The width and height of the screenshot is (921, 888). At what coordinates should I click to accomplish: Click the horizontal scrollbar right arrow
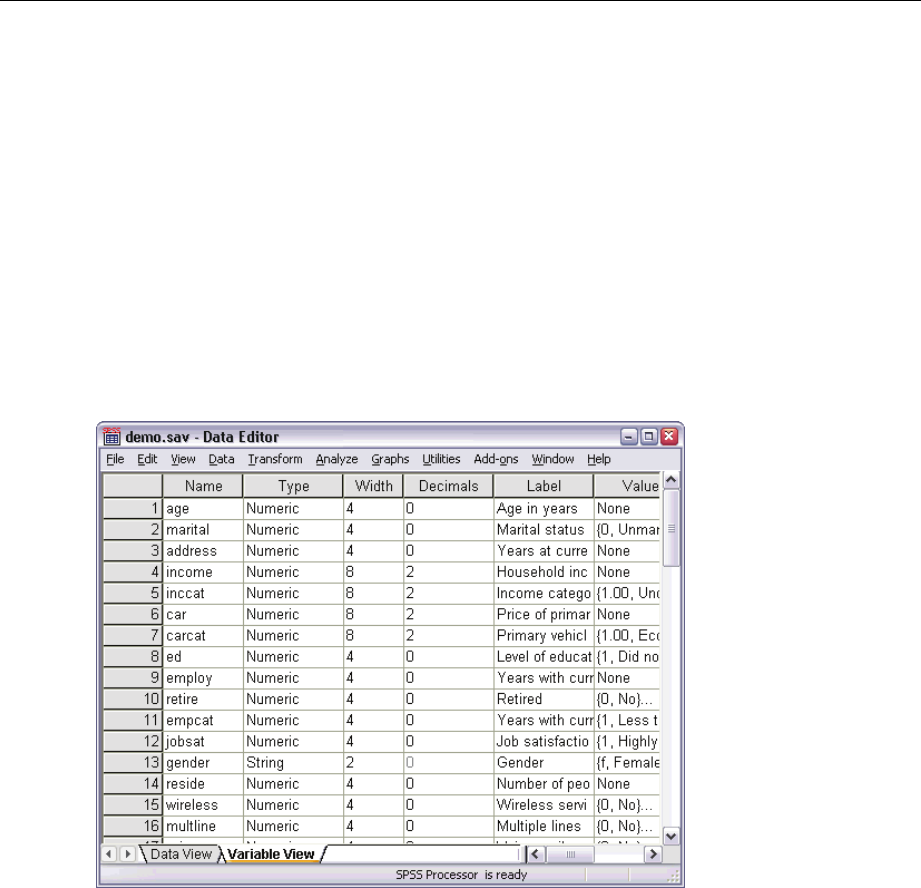tap(653, 854)
